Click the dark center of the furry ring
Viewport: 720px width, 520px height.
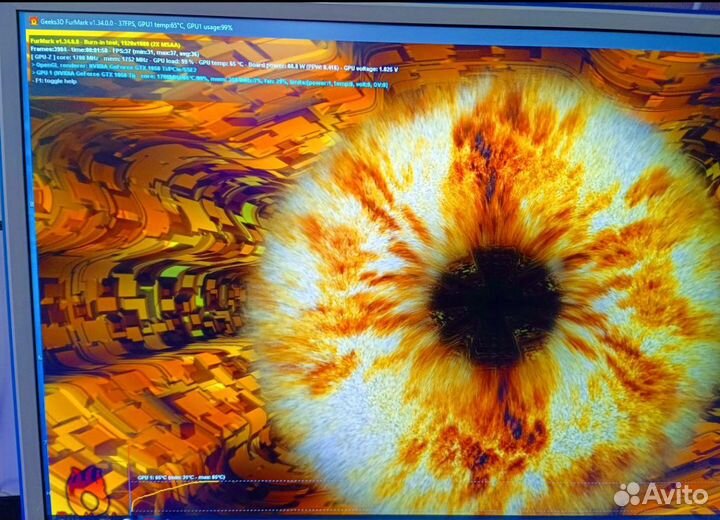(495, 300)
